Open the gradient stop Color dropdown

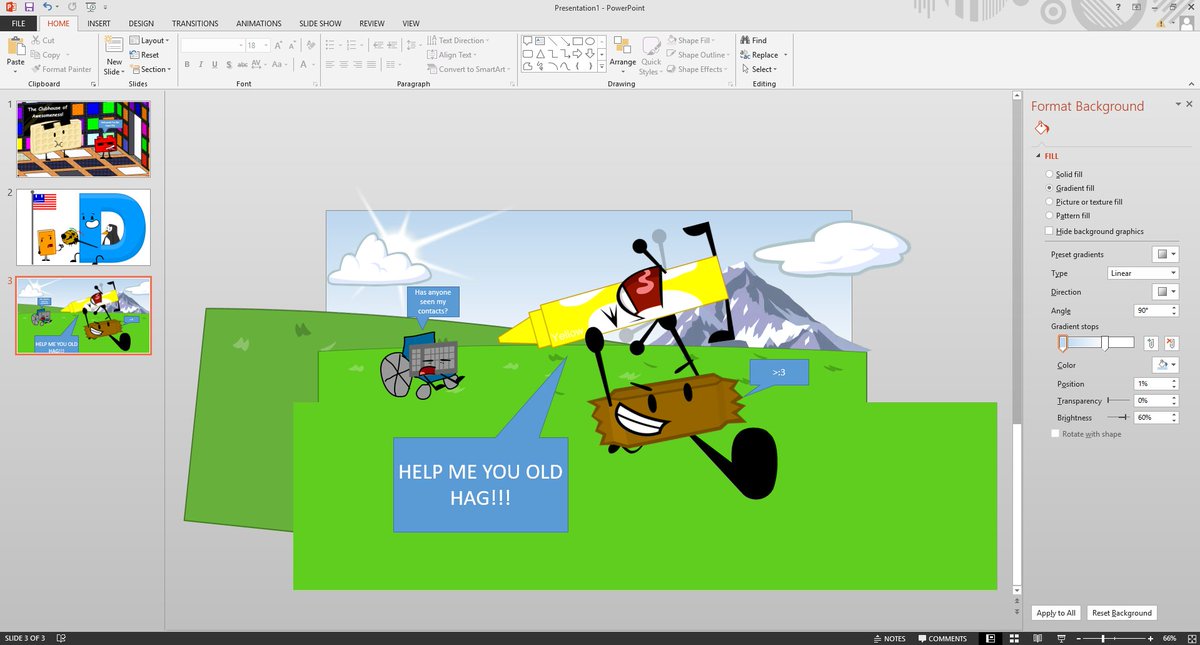click(1165, 365)
